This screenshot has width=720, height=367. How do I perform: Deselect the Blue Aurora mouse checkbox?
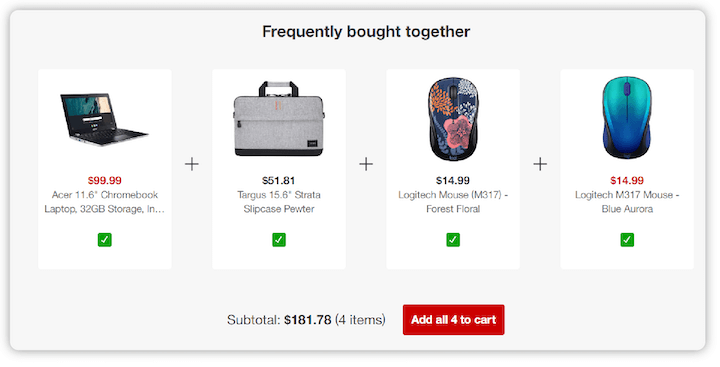(627, 240)
